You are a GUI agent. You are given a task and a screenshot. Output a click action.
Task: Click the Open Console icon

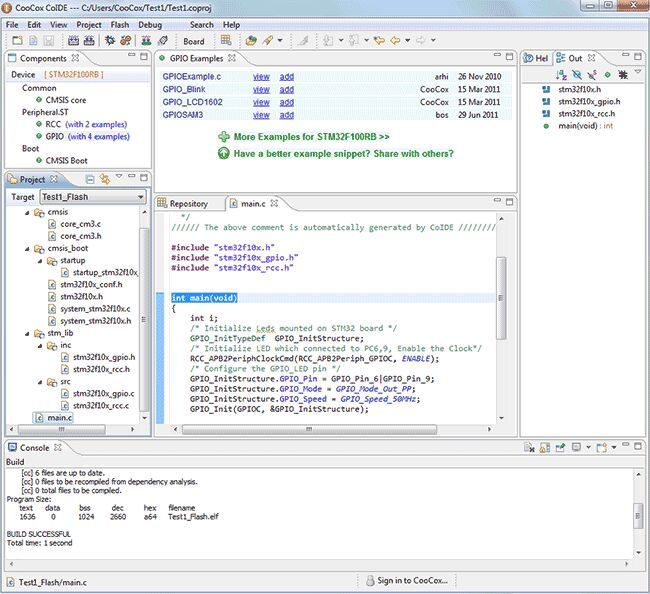tap(601, 447)
